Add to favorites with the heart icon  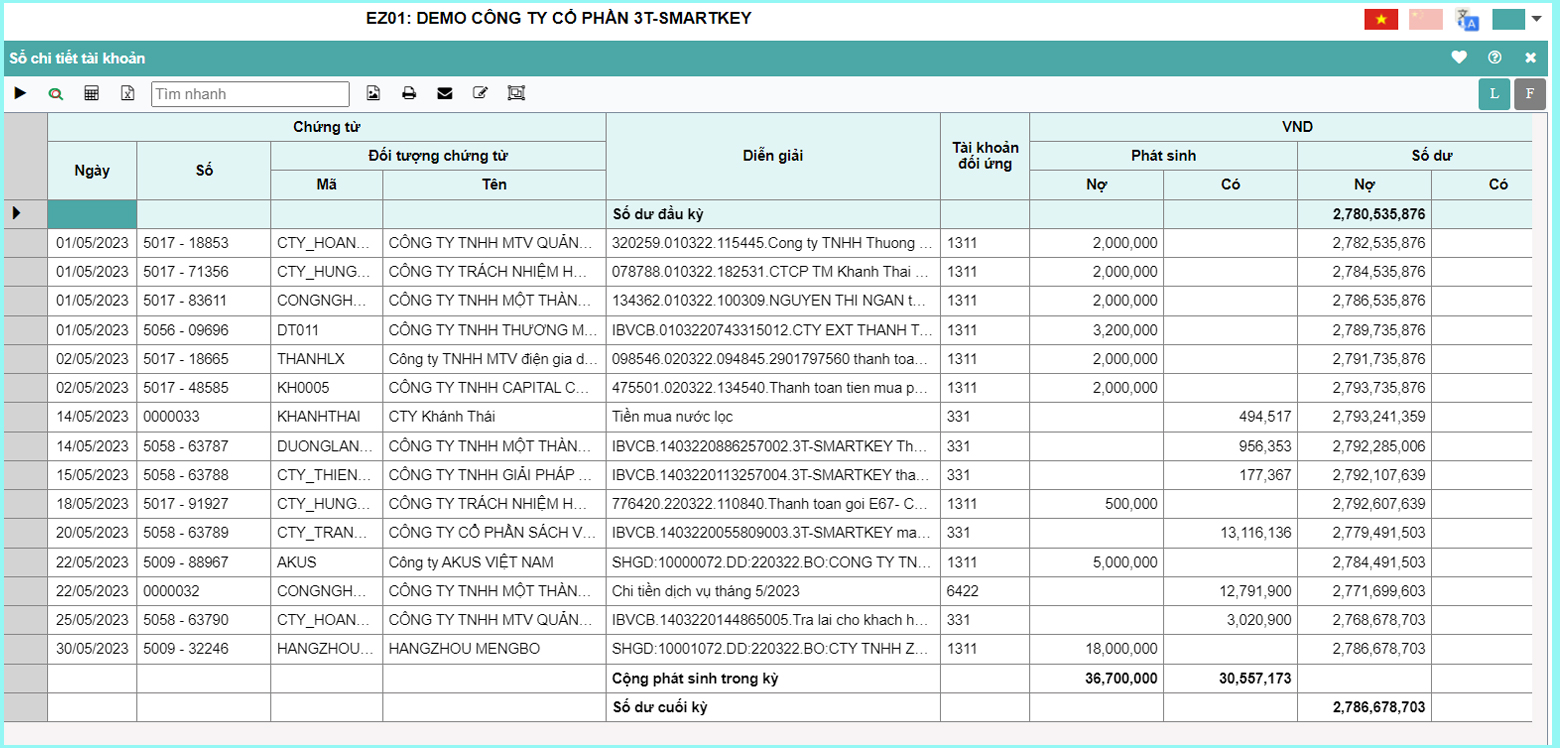(1459, 58)
